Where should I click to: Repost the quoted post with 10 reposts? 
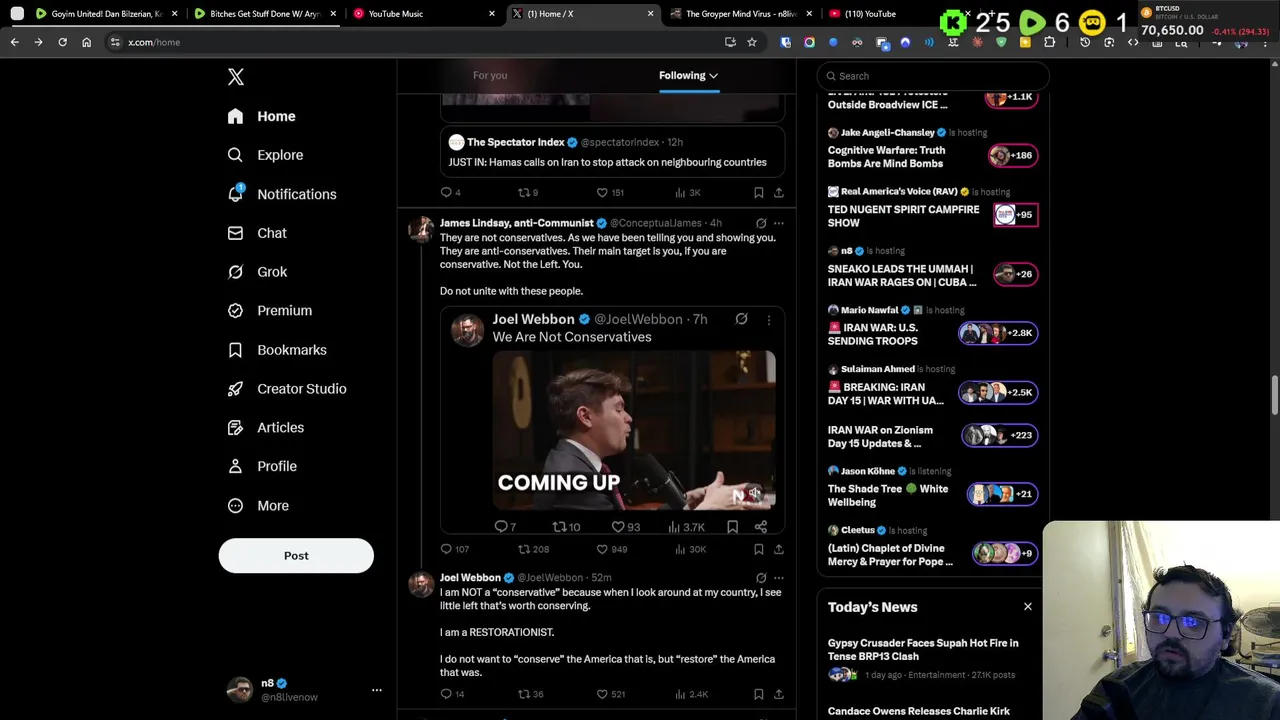click(559, 527)
